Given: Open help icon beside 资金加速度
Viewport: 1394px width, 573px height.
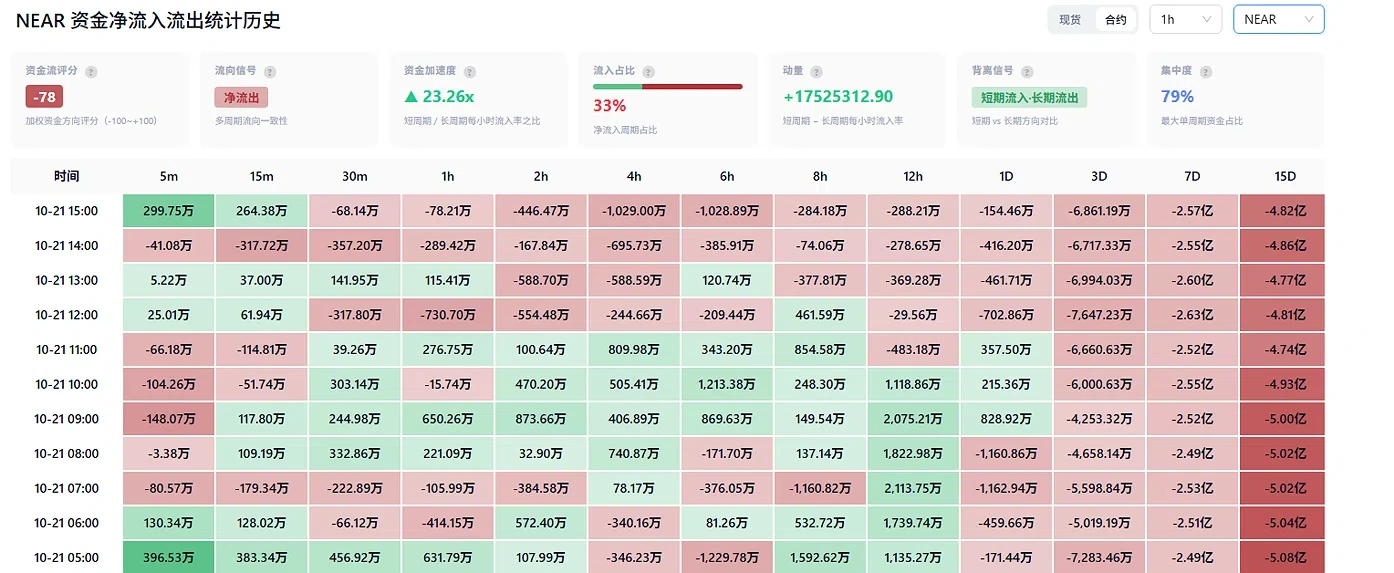Looking at the screenshot, I should tap(470, 72).
